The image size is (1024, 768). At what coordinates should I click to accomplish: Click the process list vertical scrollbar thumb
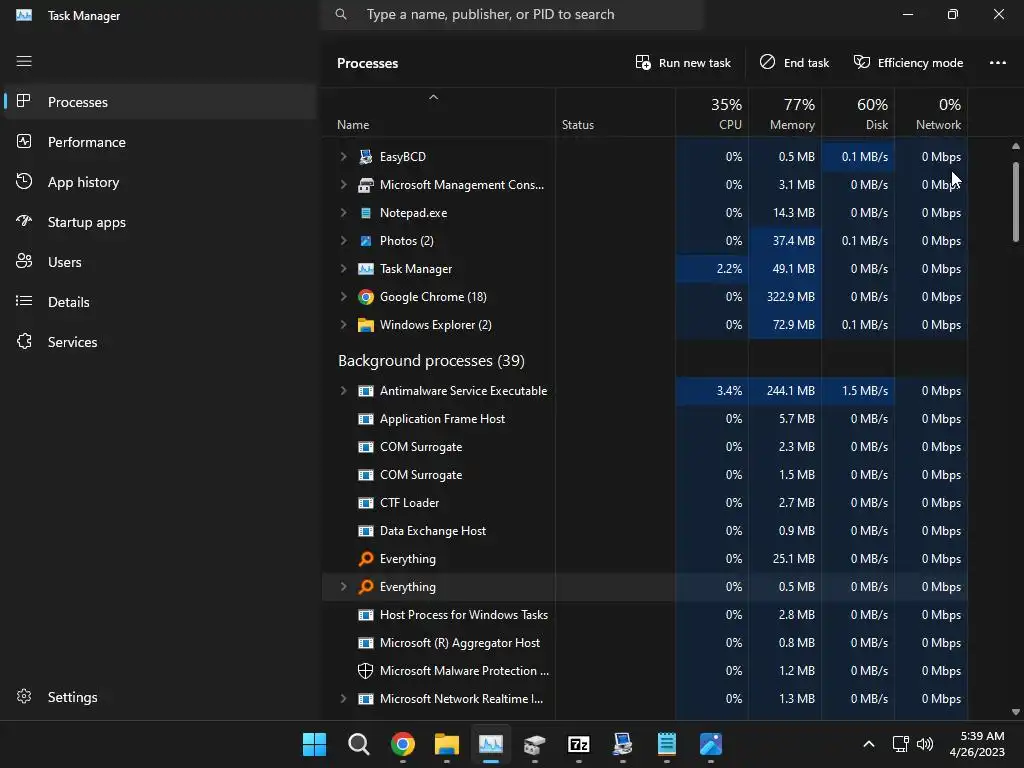coord(1016,202)
